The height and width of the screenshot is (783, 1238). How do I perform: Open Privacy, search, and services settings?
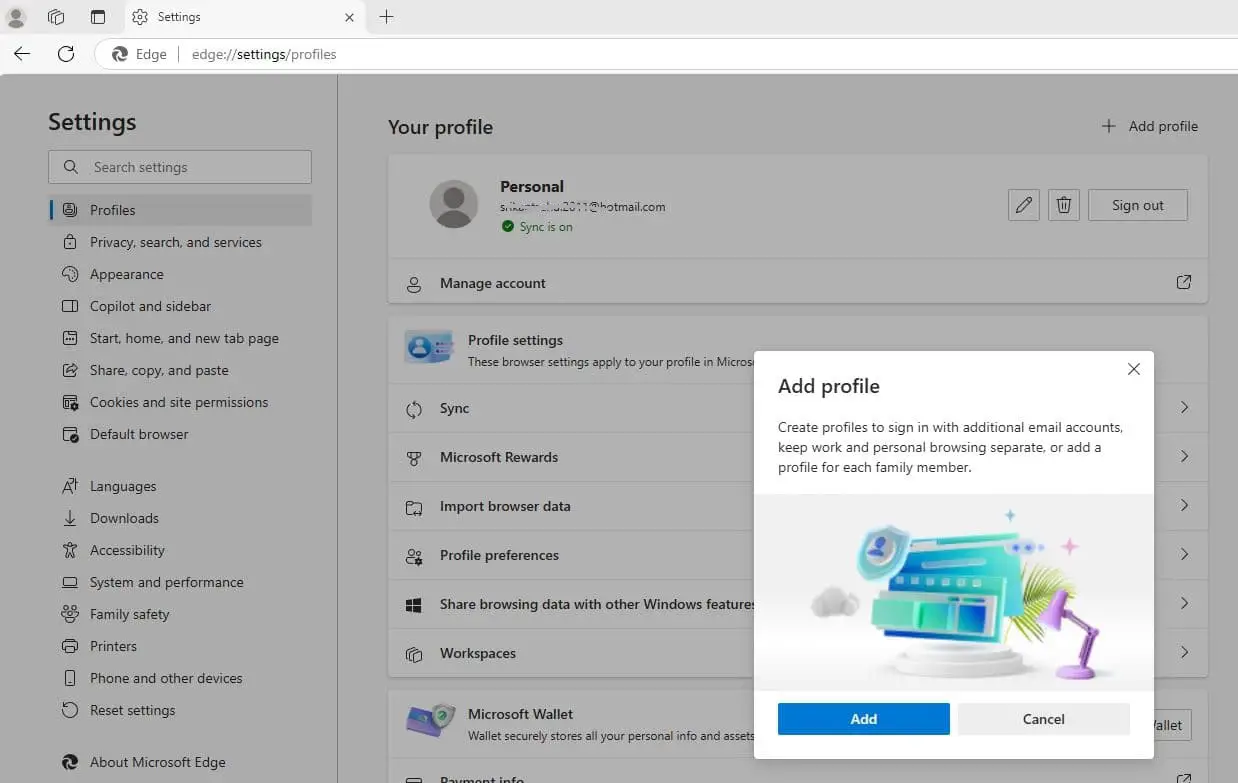[172, 242]
